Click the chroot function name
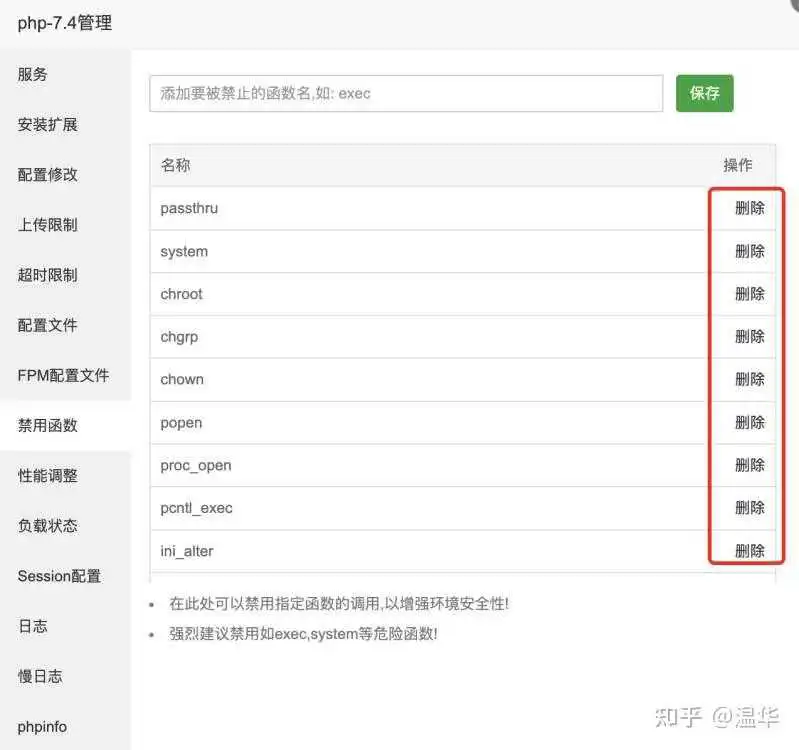This screenshot has width=799, height=750. click(x=181, y=294)
